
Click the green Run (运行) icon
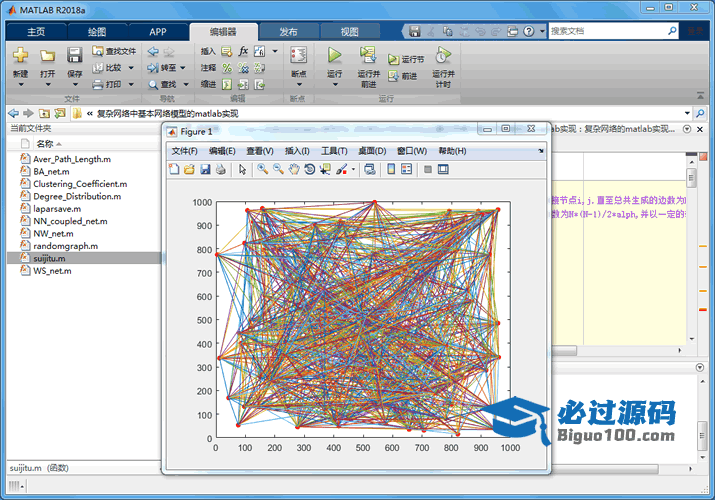[x=334, y=55]
